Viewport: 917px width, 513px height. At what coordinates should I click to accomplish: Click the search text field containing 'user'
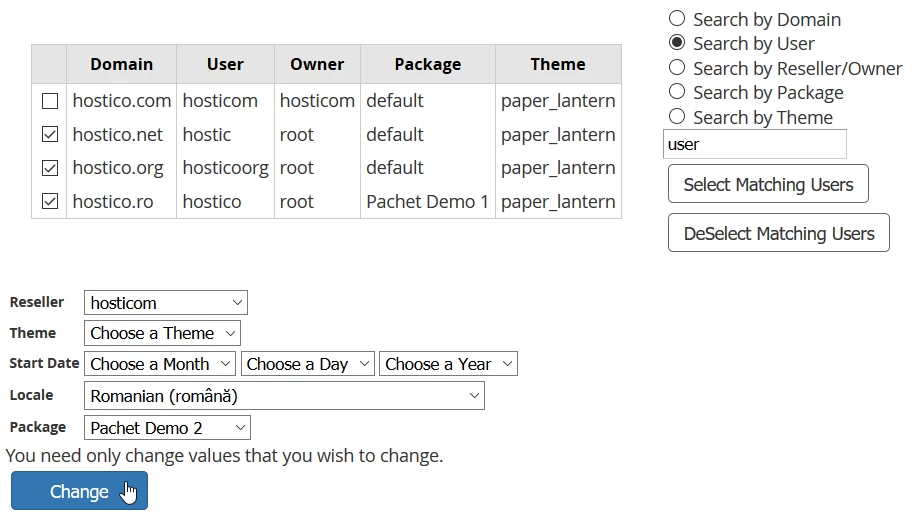click(754, 144)
